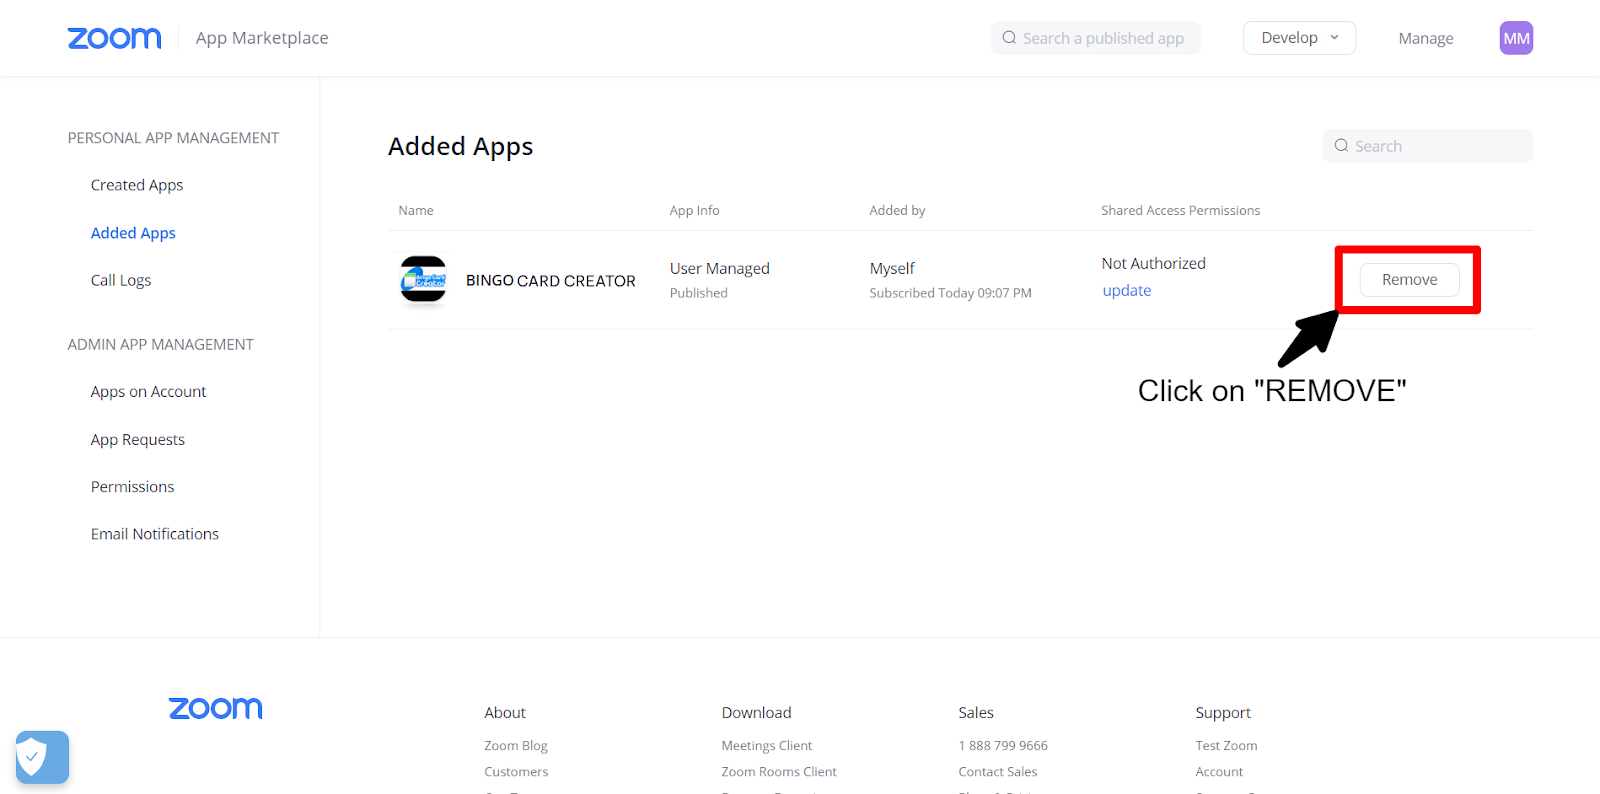The image size is (1600, 794).
Task: Open Zoom Rooms Client download link
Action: 779,772
